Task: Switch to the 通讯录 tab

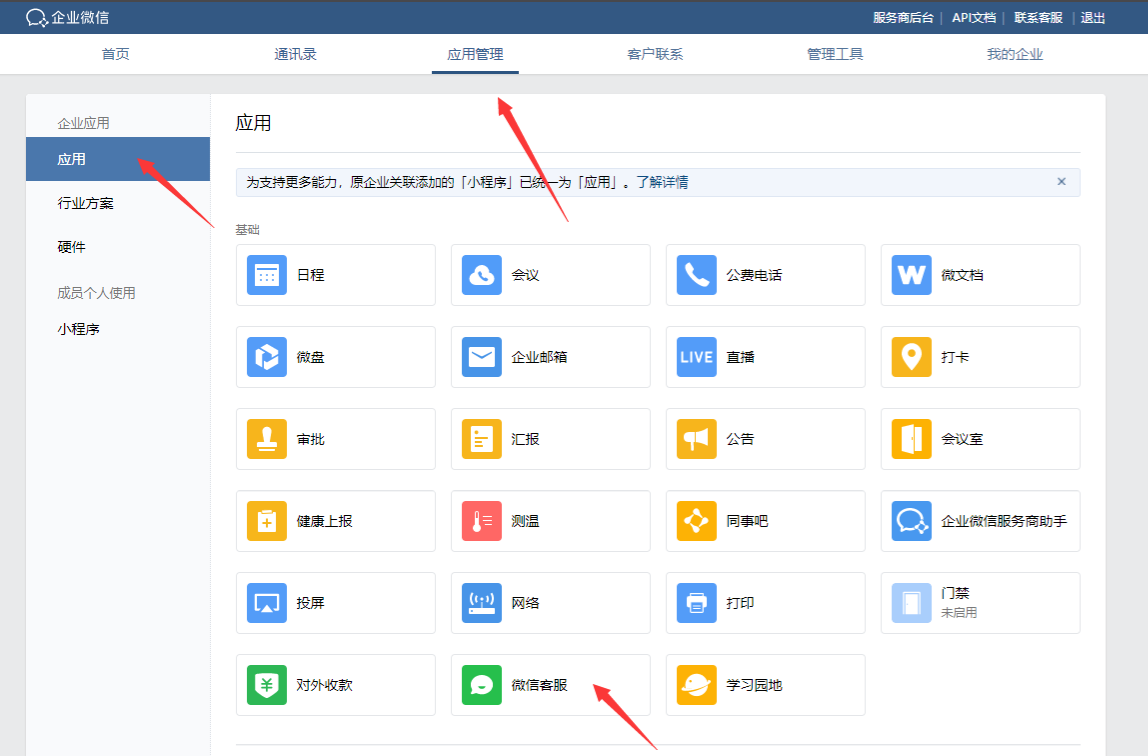Action: click(x=295, y=54)
